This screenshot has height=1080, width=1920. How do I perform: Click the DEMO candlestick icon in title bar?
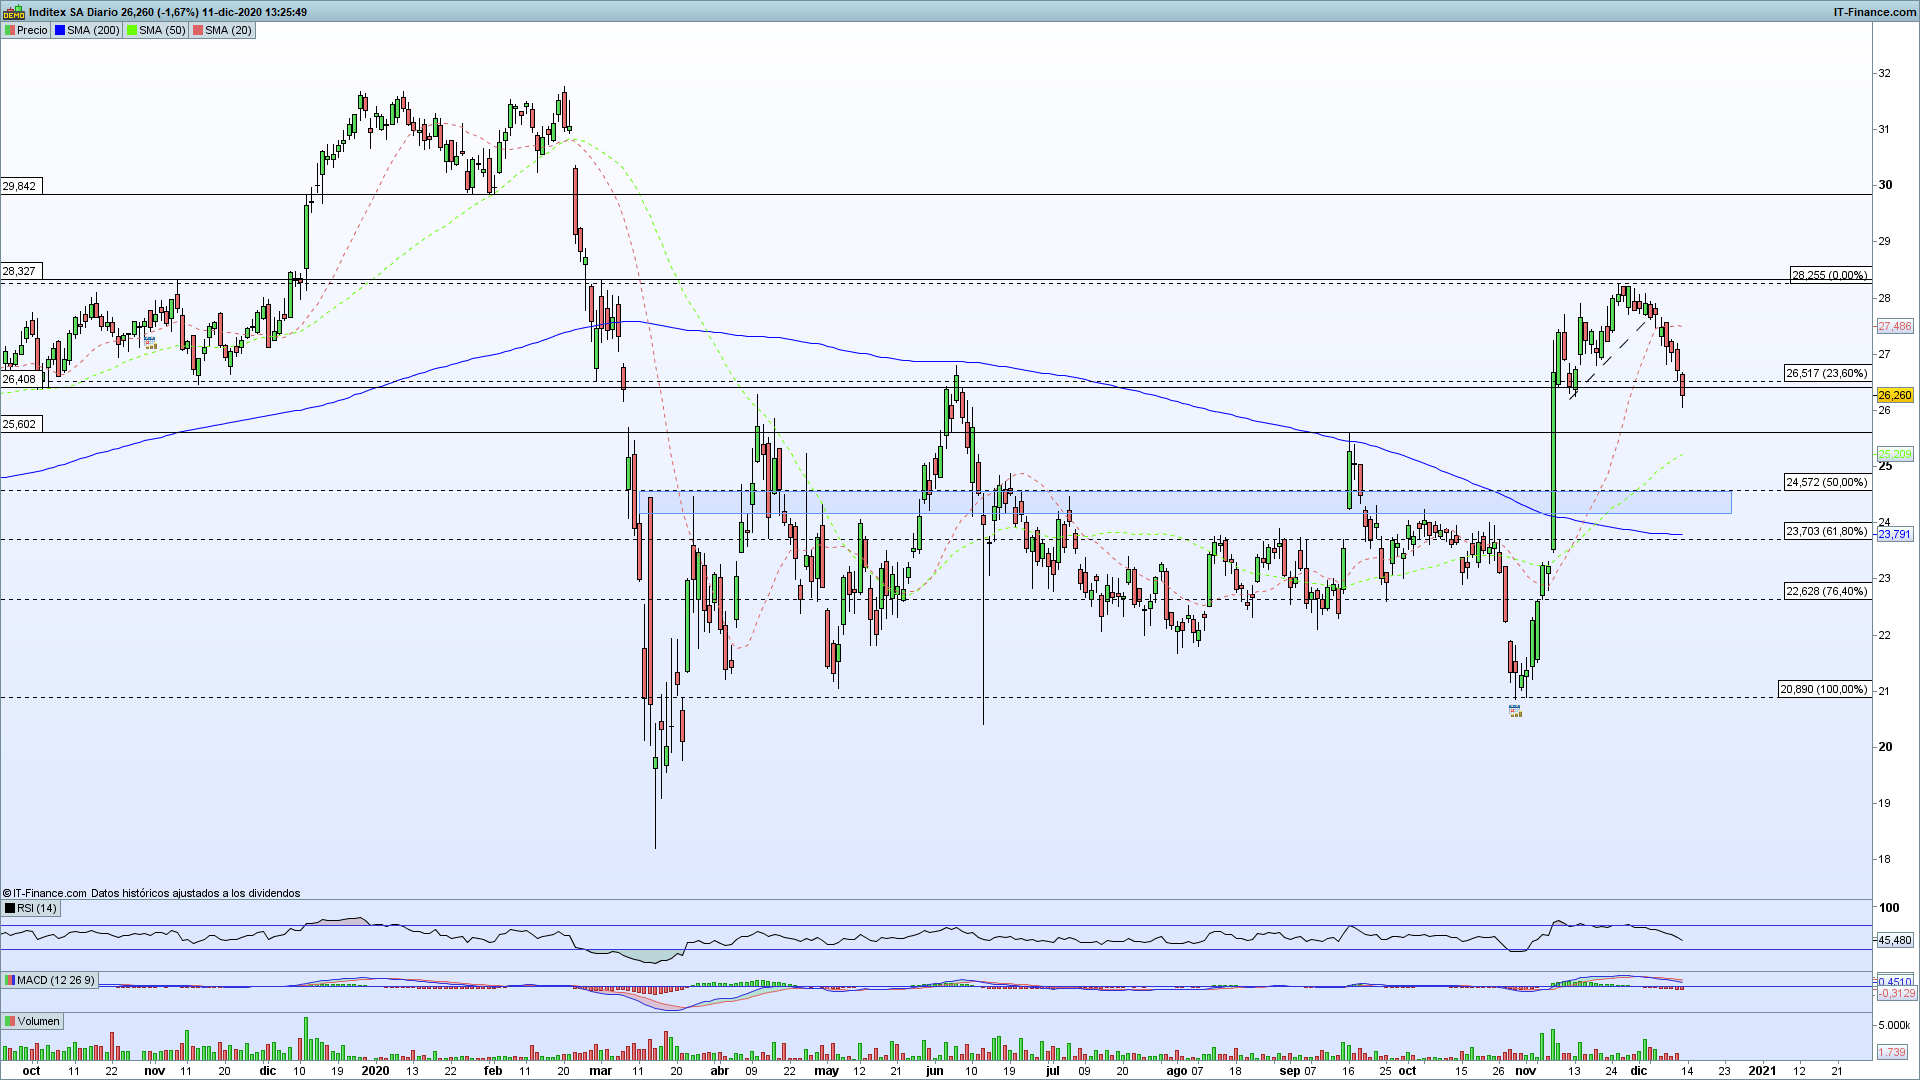click(x=13, y=12)
